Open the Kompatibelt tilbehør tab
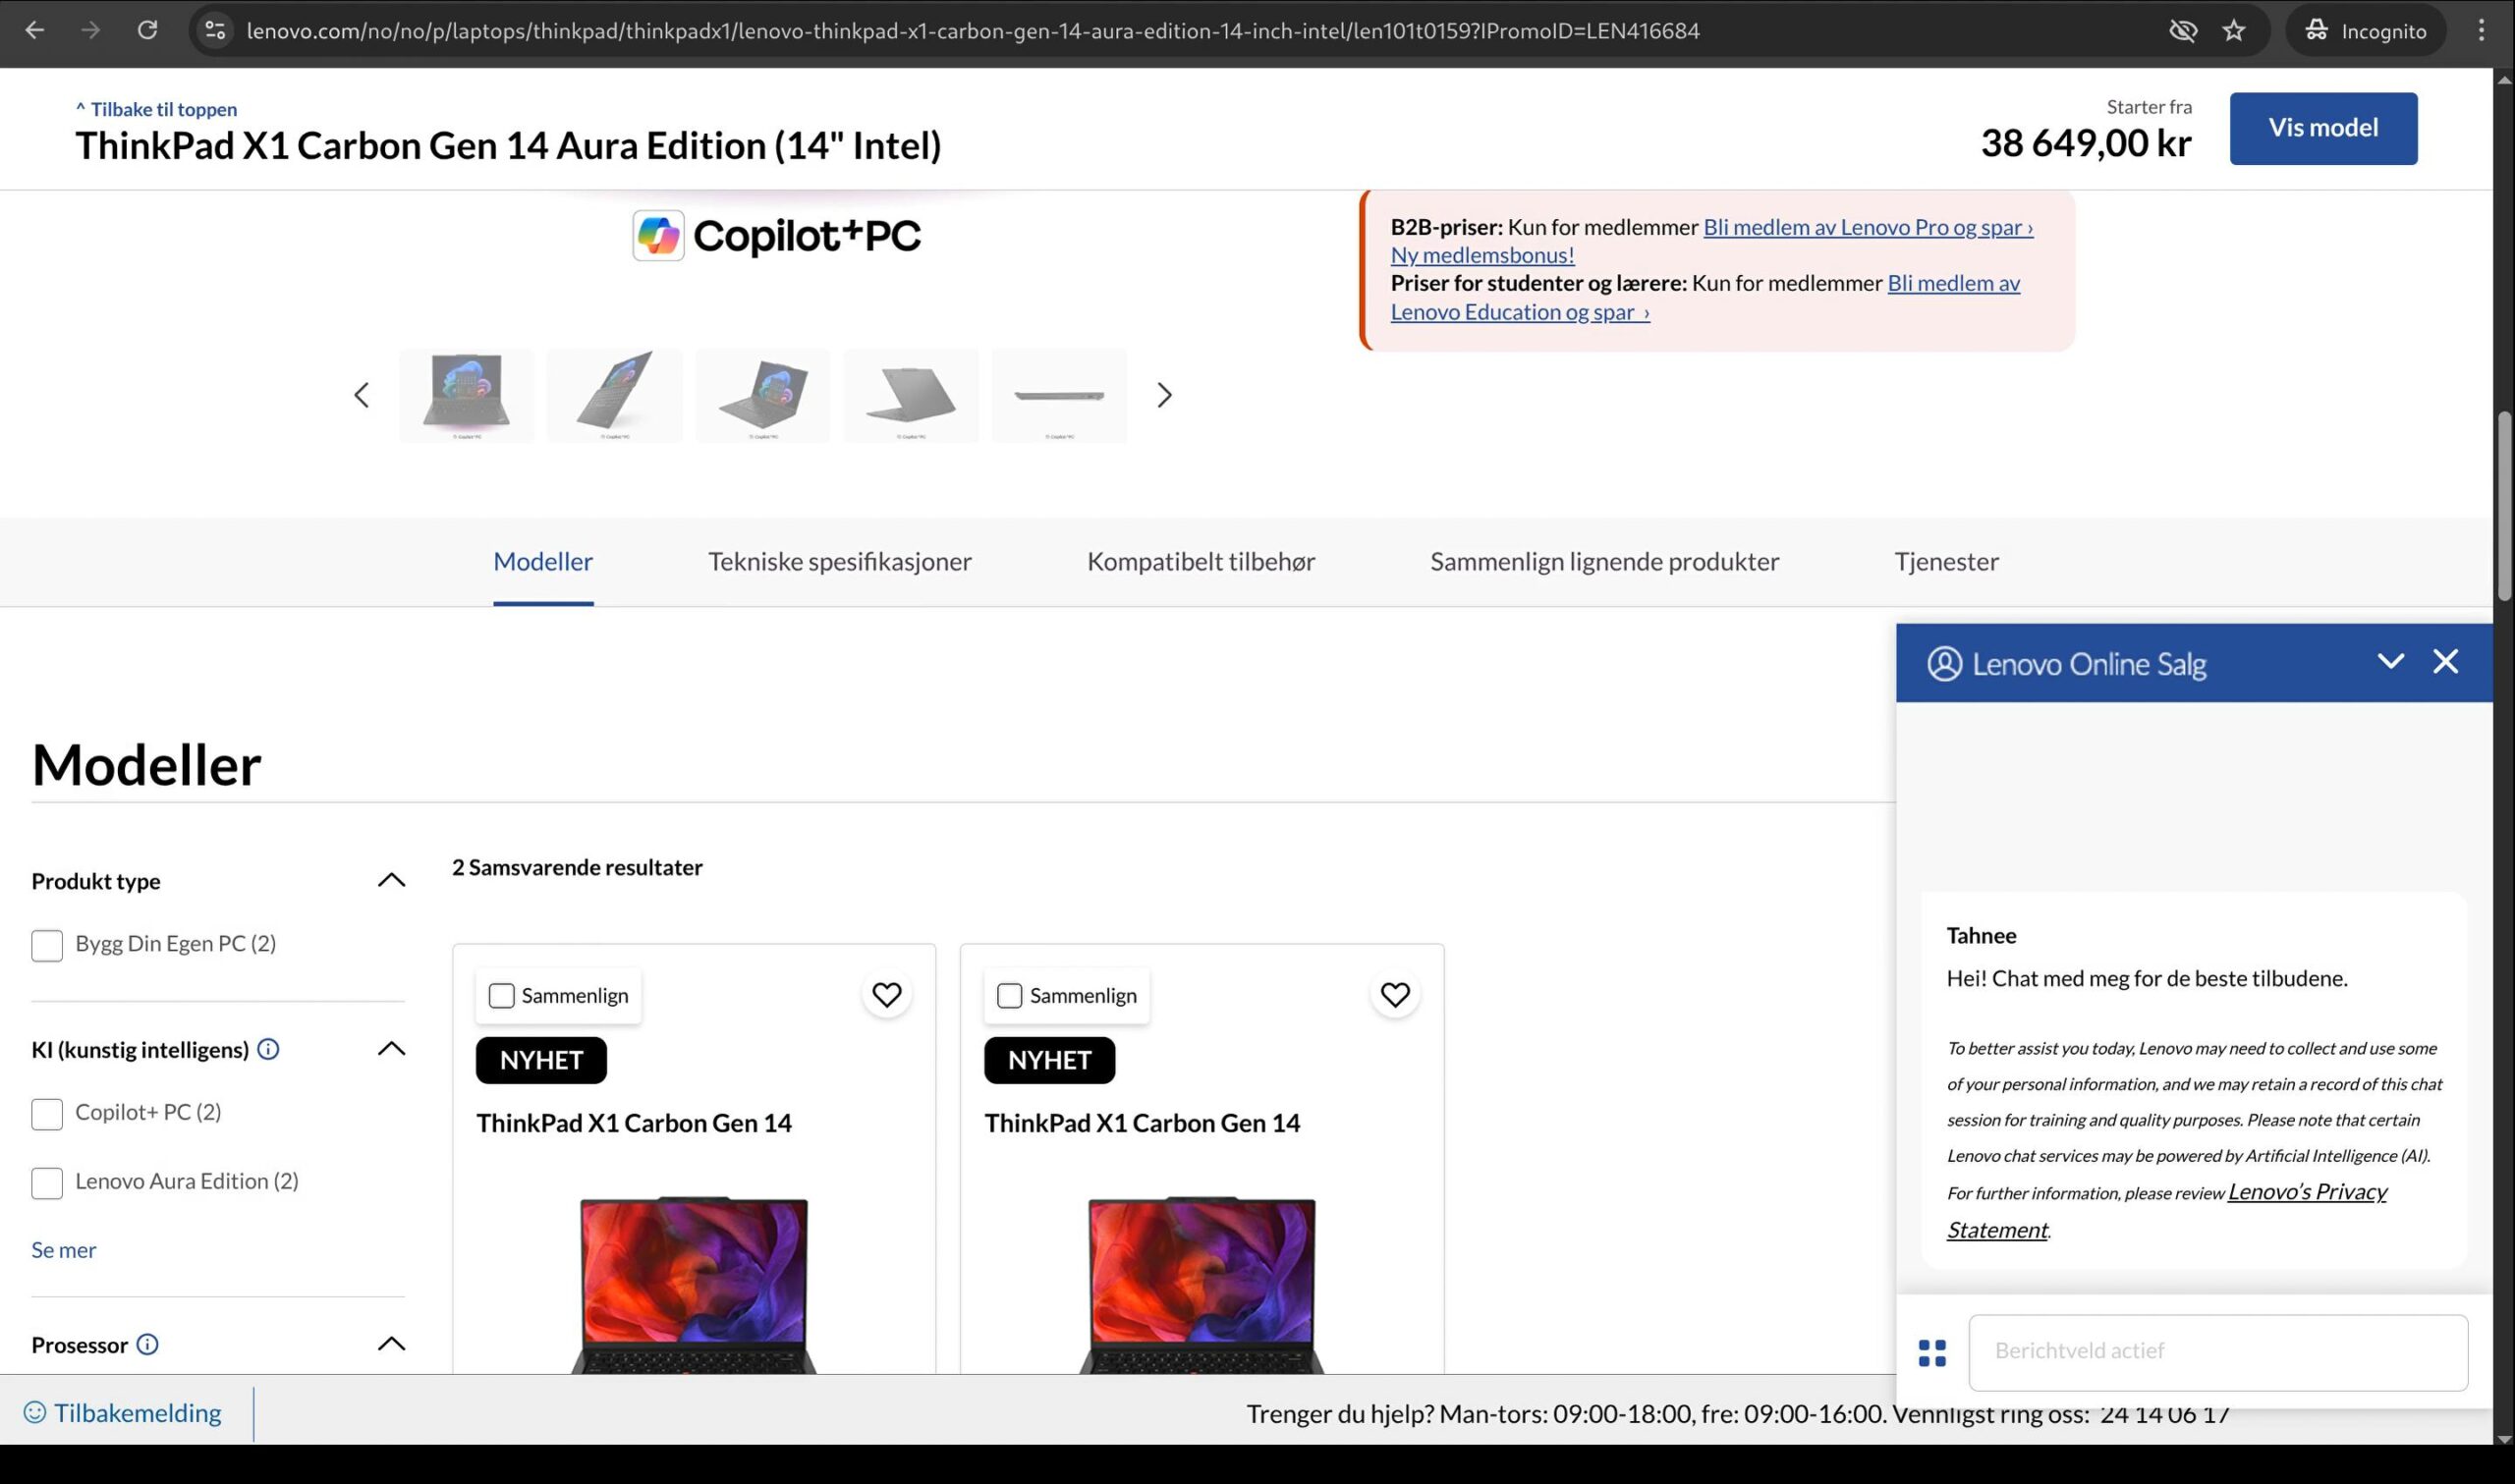The image size is (2515, 1484). (1200, 561)
